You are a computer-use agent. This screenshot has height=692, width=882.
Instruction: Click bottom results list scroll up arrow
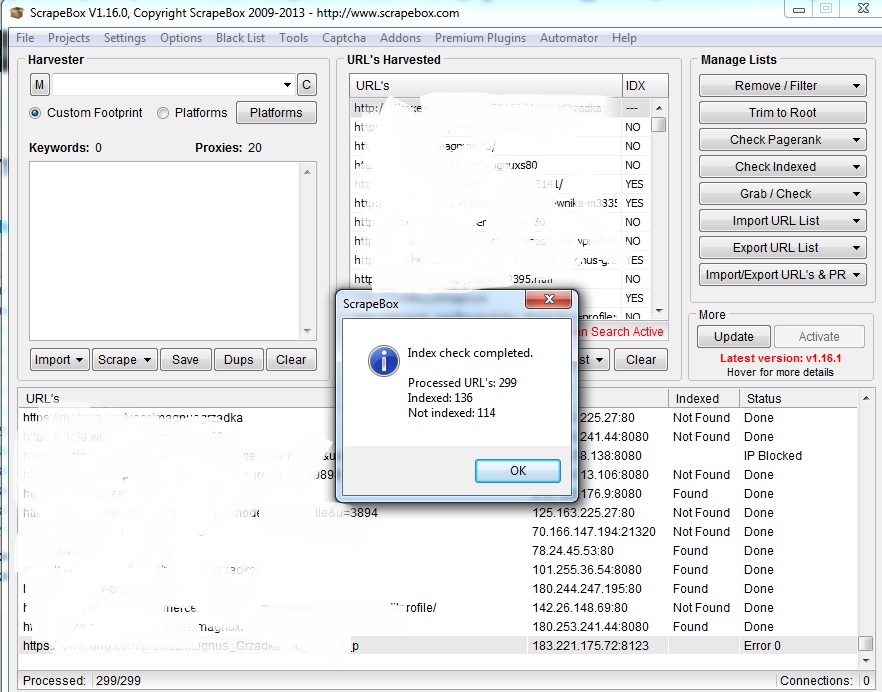[866, 398]
